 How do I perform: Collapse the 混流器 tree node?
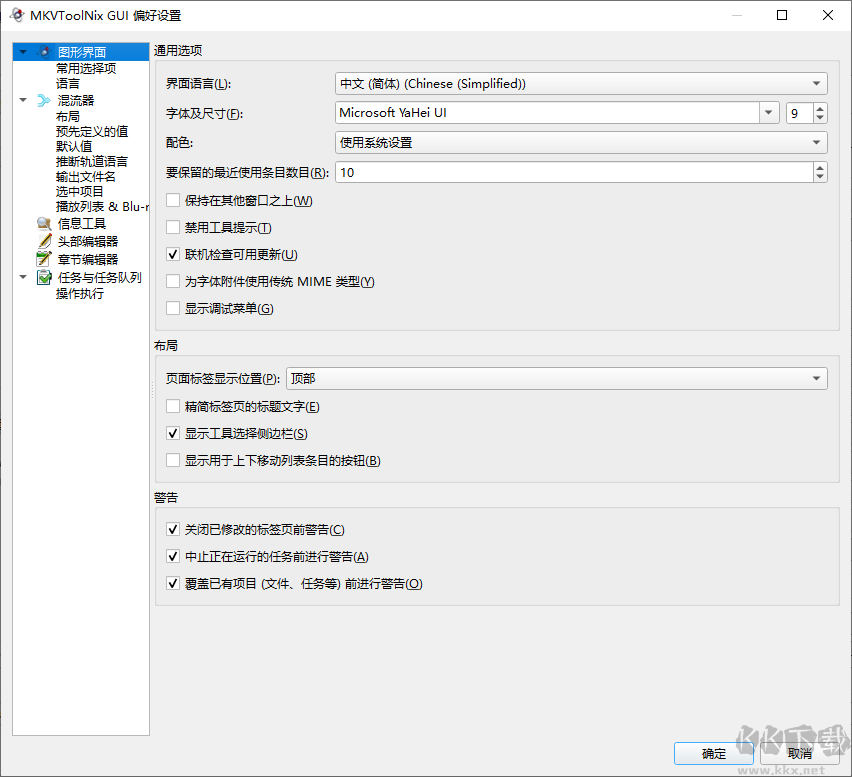coord(23,100)
